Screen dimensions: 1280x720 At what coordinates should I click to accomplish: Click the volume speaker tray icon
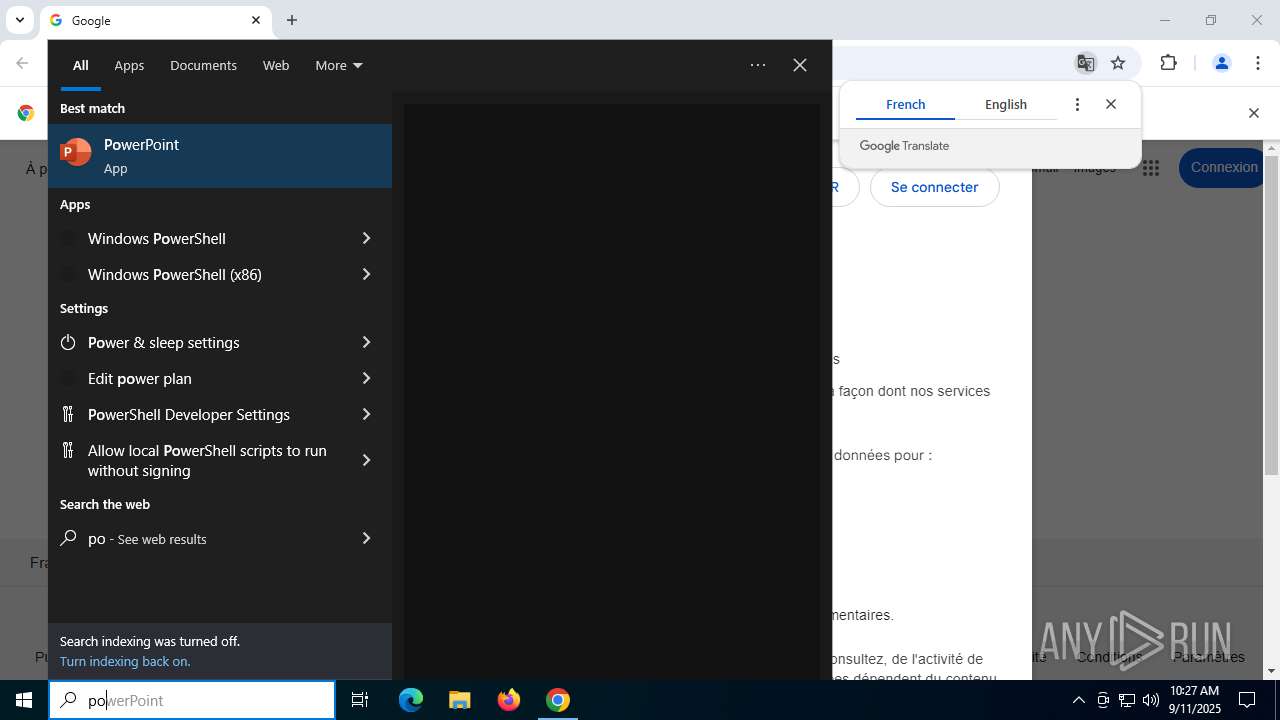(1151, 700)
